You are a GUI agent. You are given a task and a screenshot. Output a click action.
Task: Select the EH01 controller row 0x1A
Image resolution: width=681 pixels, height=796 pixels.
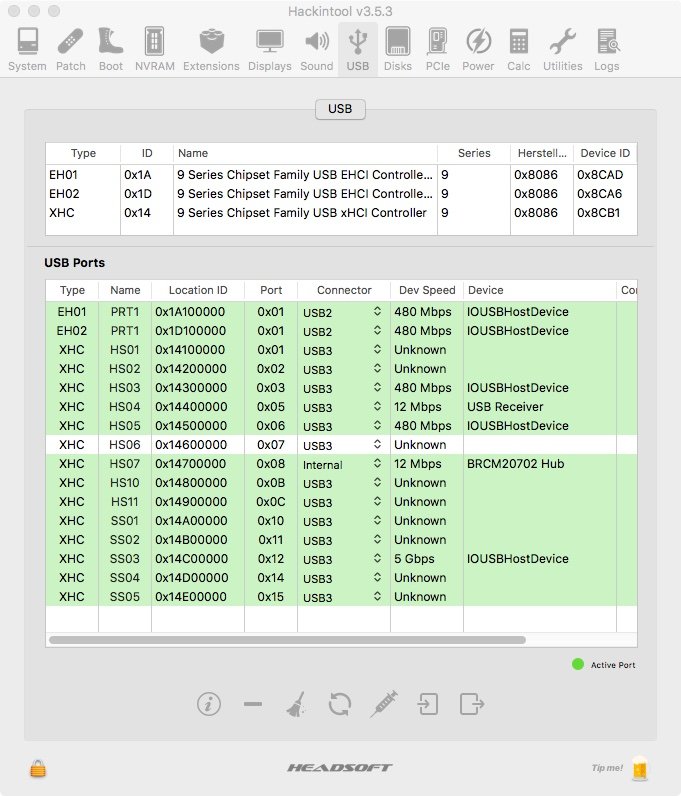341,175
